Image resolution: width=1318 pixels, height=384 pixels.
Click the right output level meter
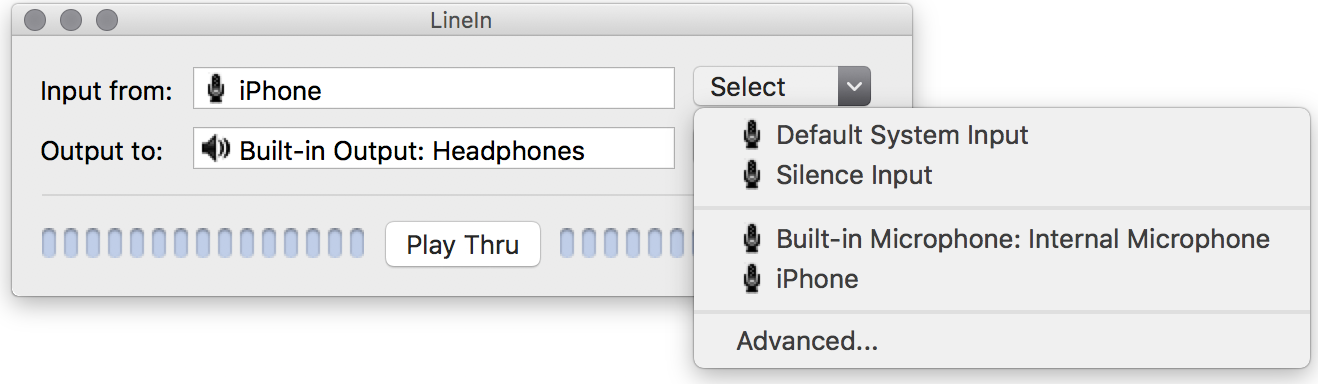(626, 243)
